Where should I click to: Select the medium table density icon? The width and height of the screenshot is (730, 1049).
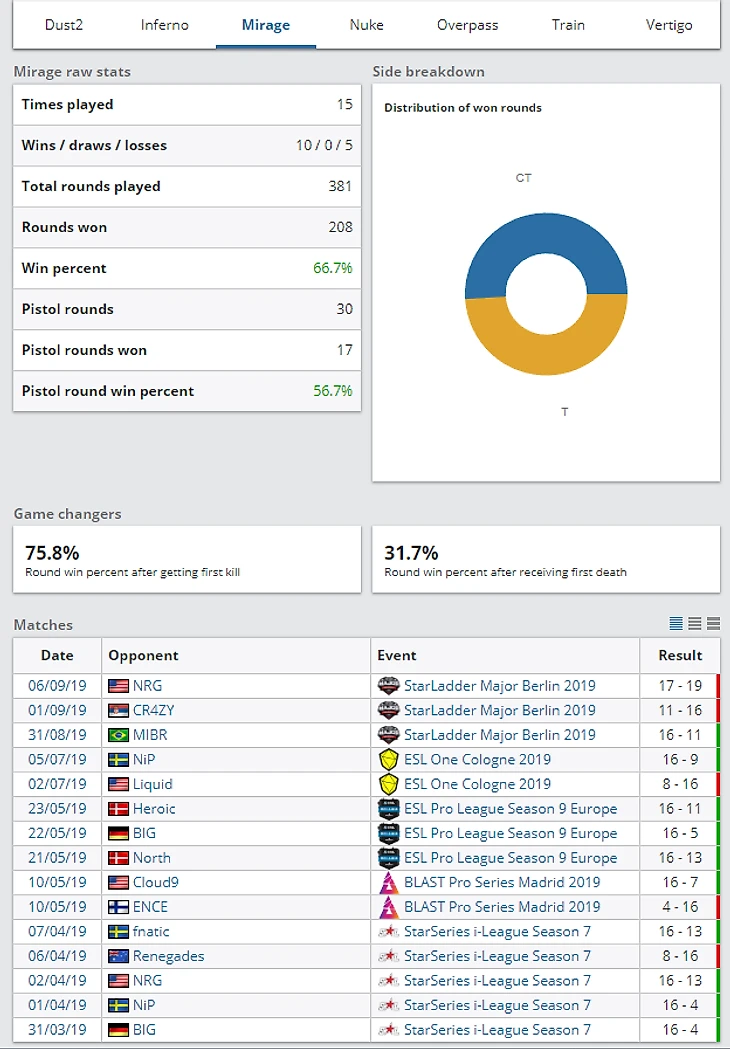695,624
